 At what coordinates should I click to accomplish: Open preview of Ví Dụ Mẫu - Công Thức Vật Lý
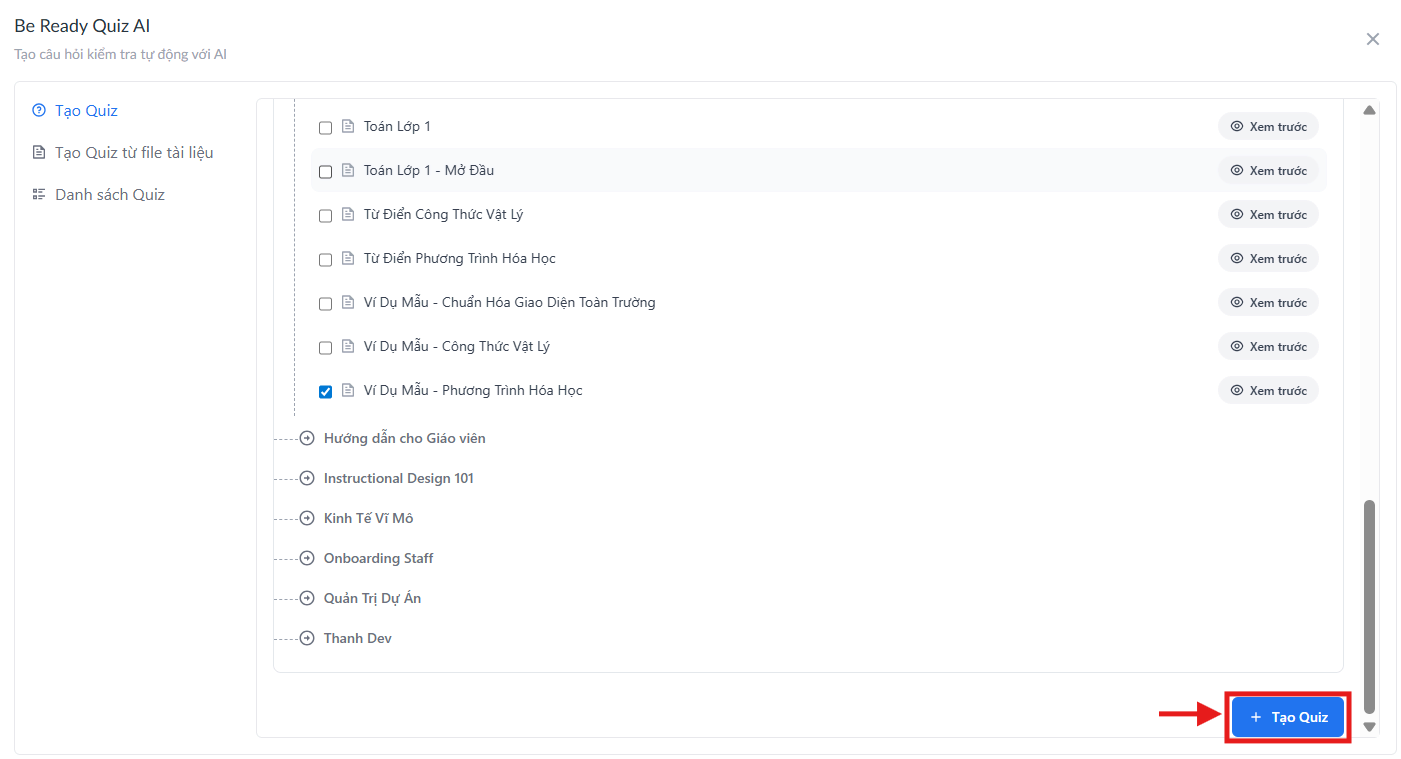tap(1268, 347)
